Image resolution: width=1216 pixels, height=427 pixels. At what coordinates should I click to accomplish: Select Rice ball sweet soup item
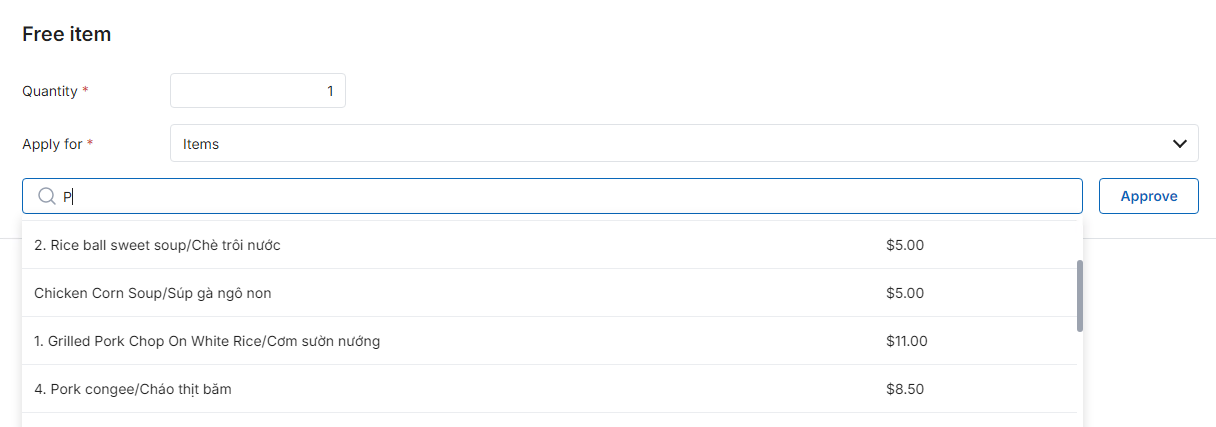point(549,245)
